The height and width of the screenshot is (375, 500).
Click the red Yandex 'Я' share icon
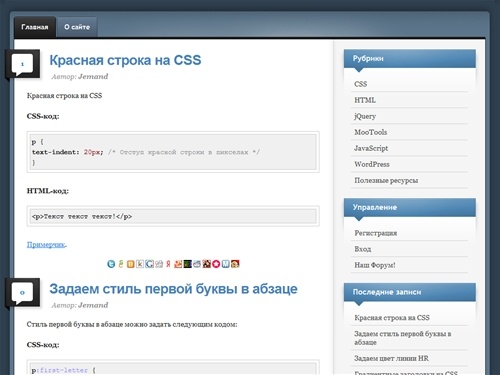tap(168, 264)
